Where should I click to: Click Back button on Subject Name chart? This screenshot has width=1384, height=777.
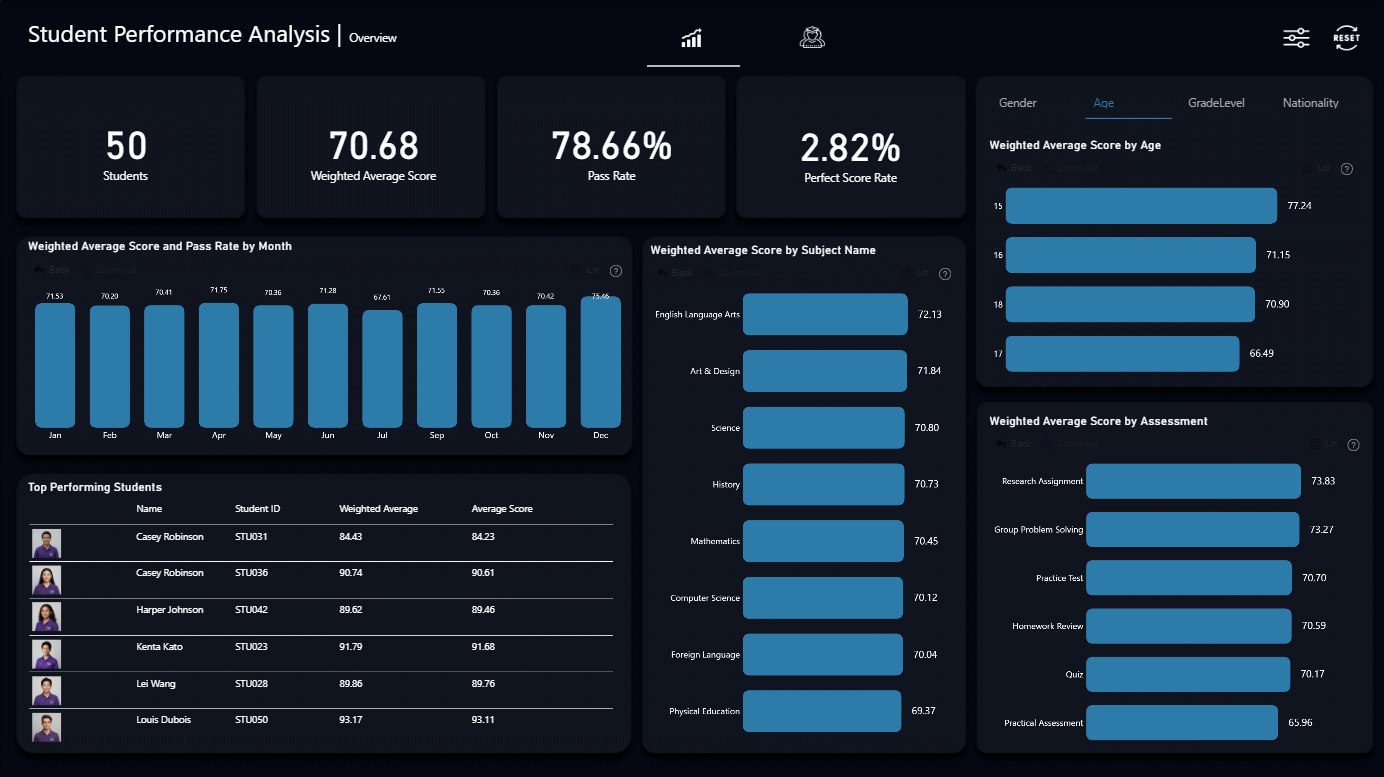(x=675, y=273)
